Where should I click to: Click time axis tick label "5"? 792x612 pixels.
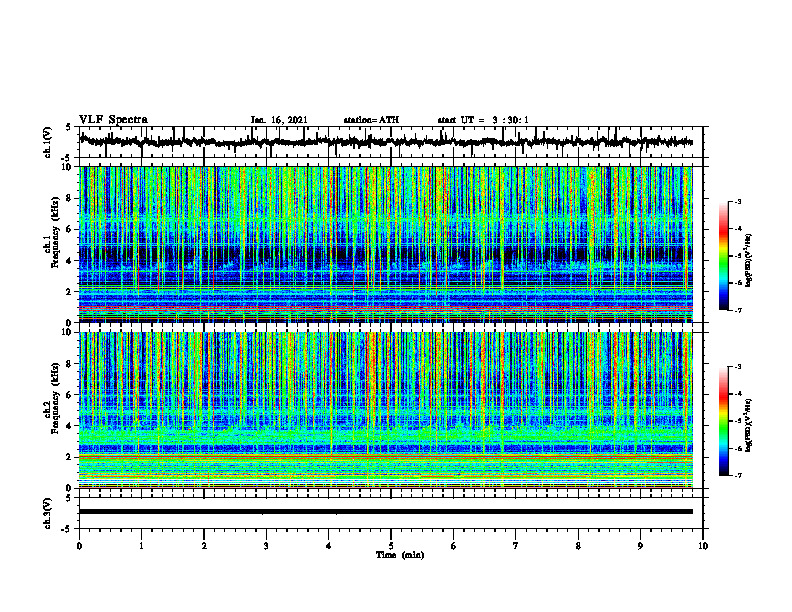click(x=391, y=546)
